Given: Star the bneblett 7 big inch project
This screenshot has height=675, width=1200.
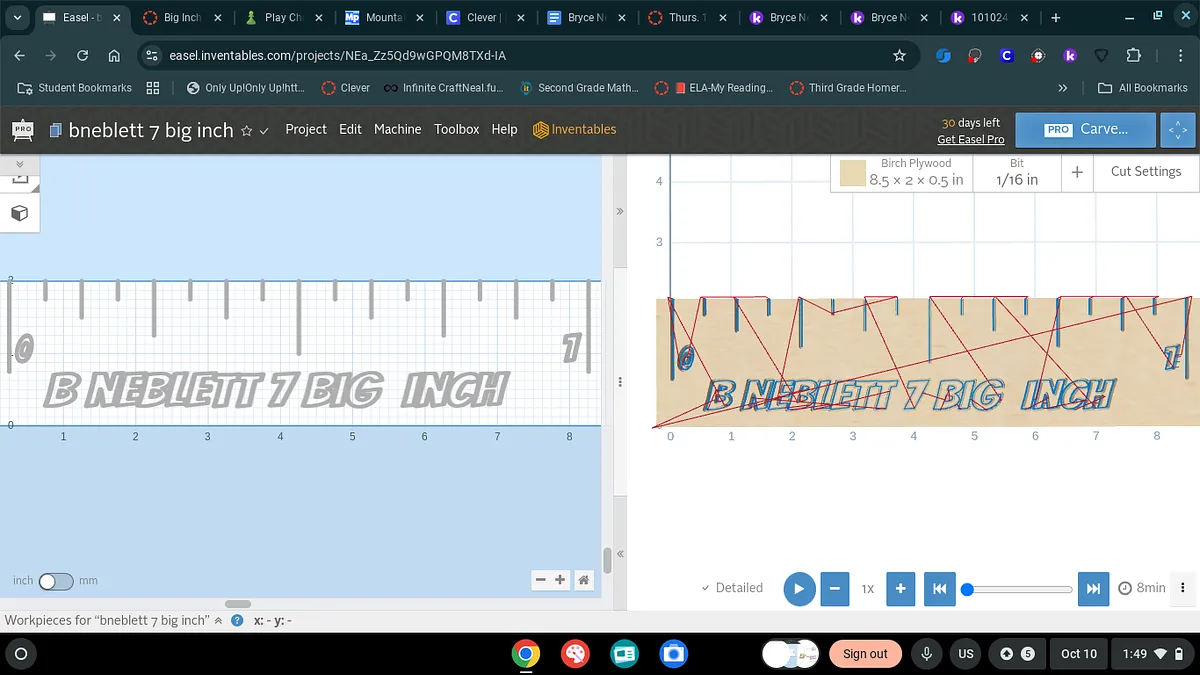Looking at the screenshot, I should point(246,131).
